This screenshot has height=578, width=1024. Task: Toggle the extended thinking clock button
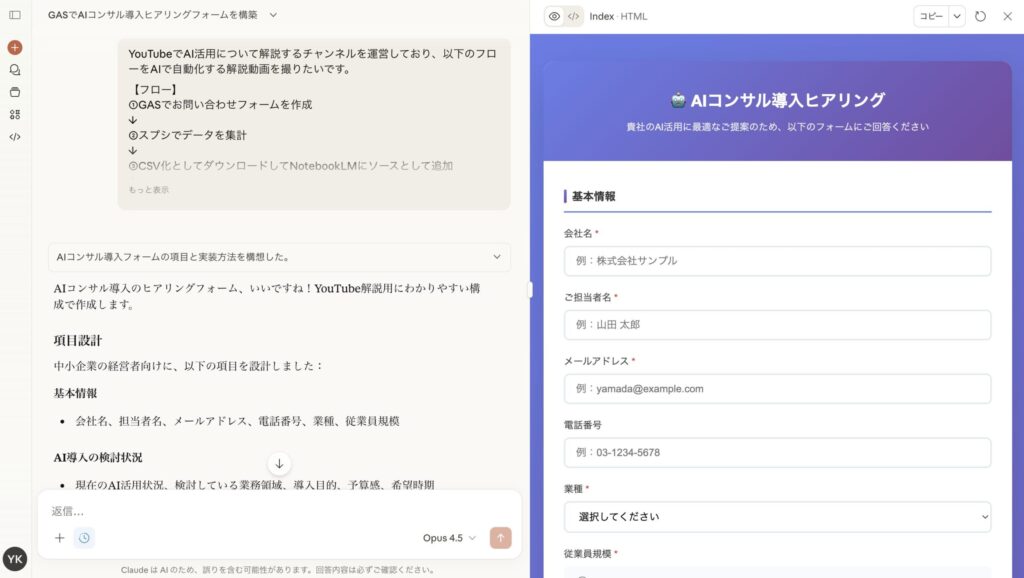click(84, 538)
